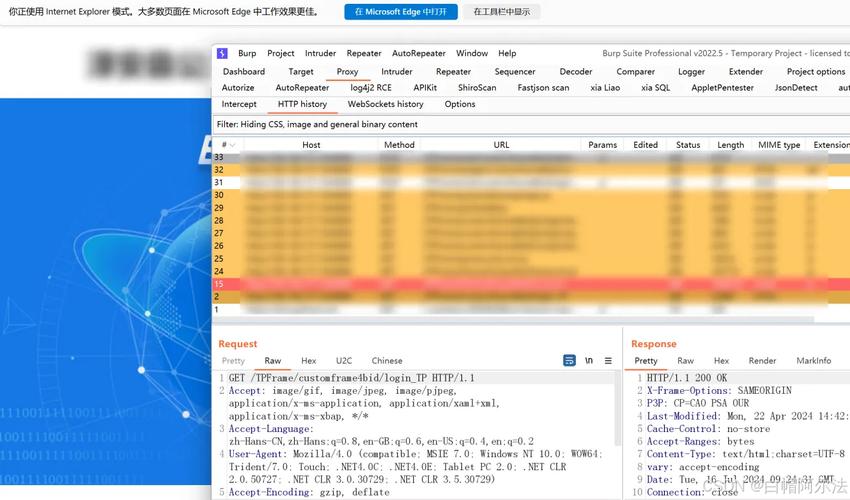
Task: Switch request view to U2C
Action: click(x=344, y=361)
